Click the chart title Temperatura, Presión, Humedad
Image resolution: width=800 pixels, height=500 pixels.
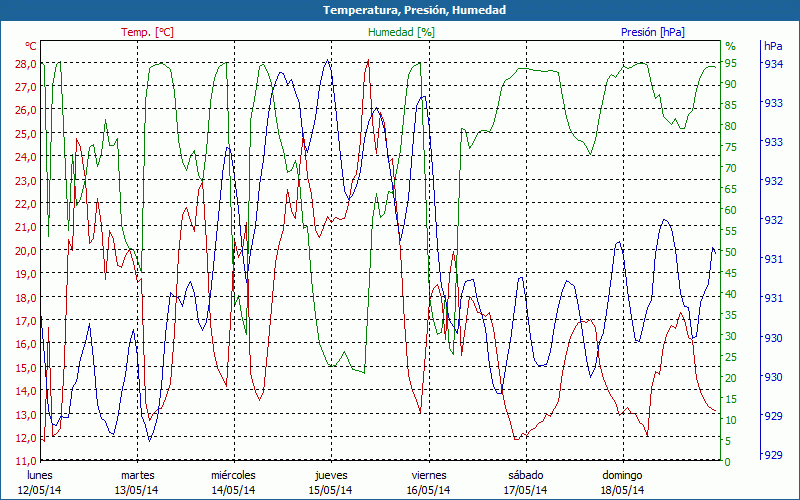(x=400, y=10)
